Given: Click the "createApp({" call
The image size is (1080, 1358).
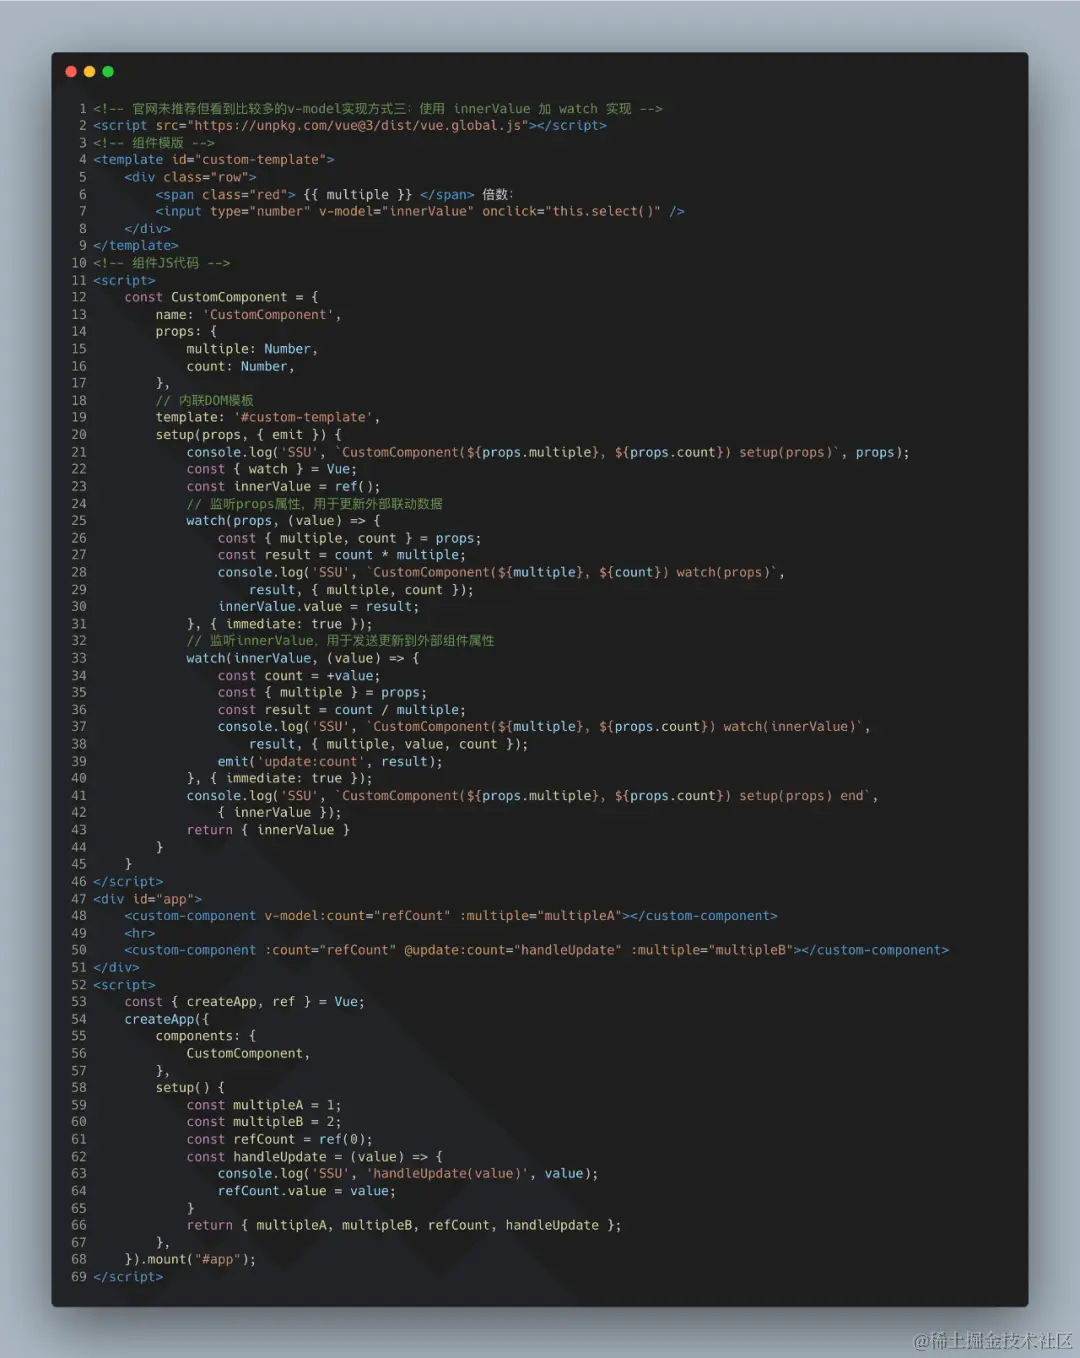Looking at the screenshot, I should point(167,1020).
